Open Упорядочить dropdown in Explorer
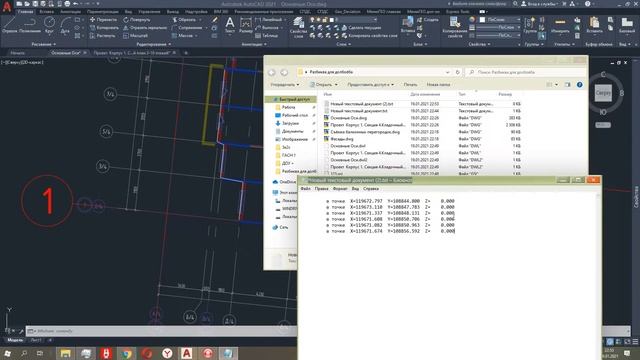Screen dimensions: 640x360 (x=284, y=84)
